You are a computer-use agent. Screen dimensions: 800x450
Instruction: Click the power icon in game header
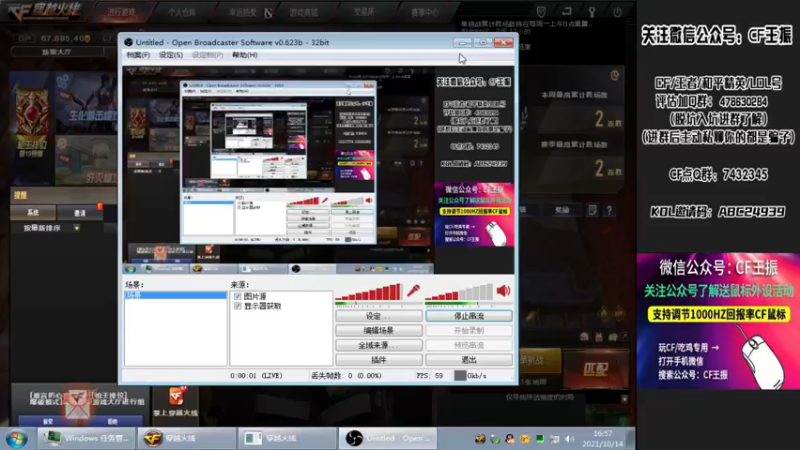(617, 11)
